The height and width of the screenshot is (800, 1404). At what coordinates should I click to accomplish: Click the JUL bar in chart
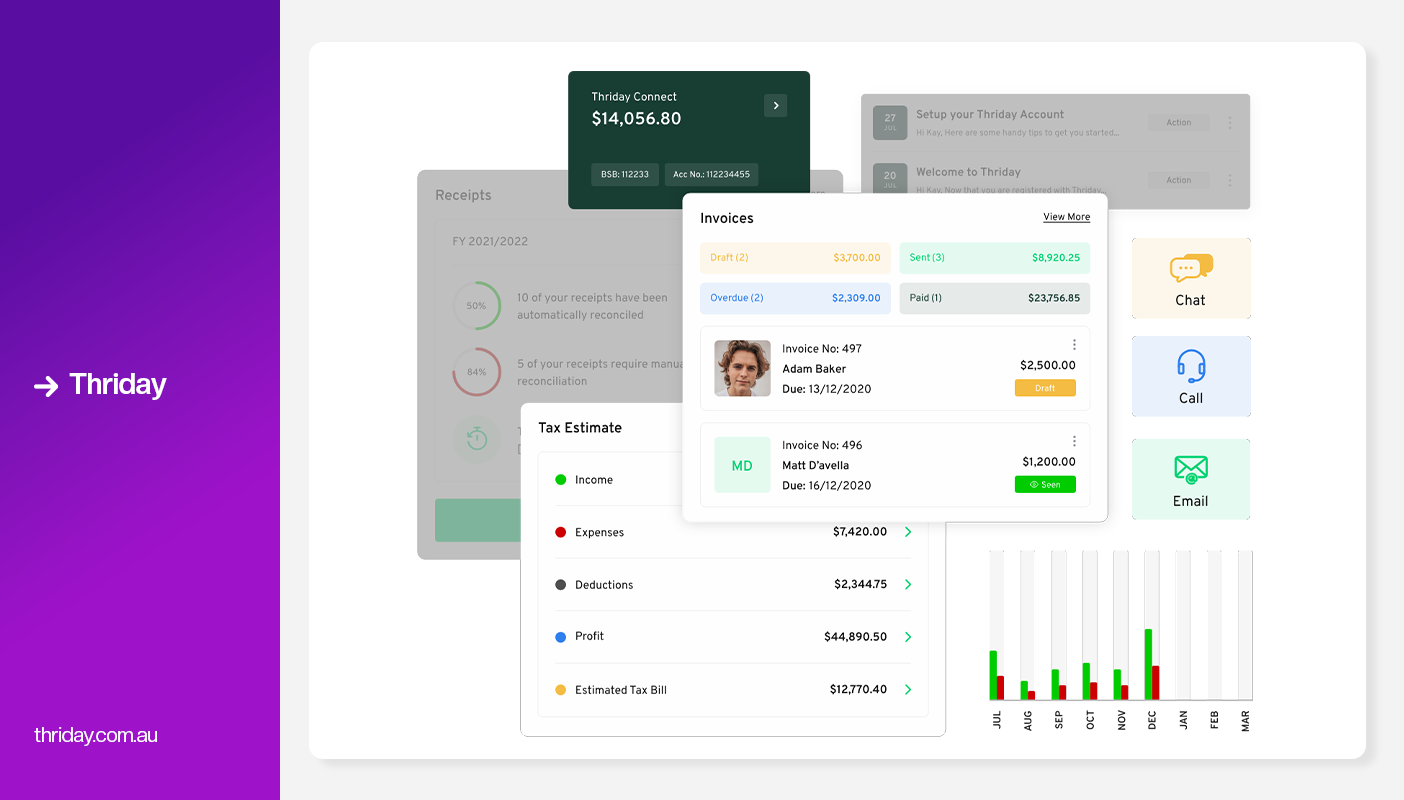[997, 675]
